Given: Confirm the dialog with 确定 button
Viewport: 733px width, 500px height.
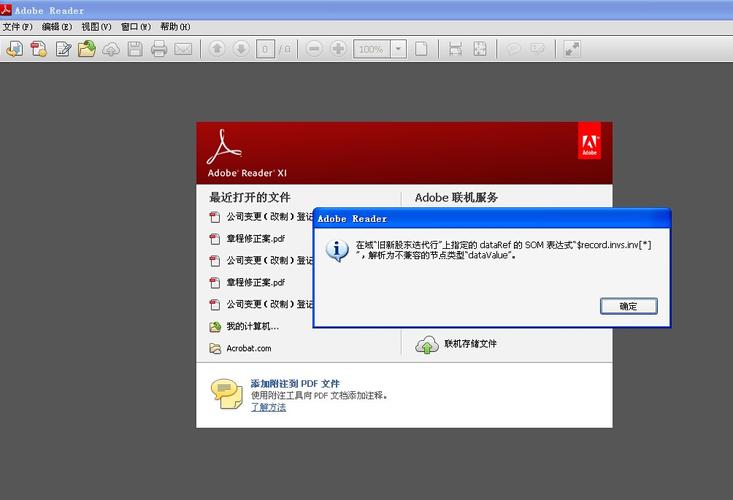Looking at the screenshot, I should pos(629,306).
